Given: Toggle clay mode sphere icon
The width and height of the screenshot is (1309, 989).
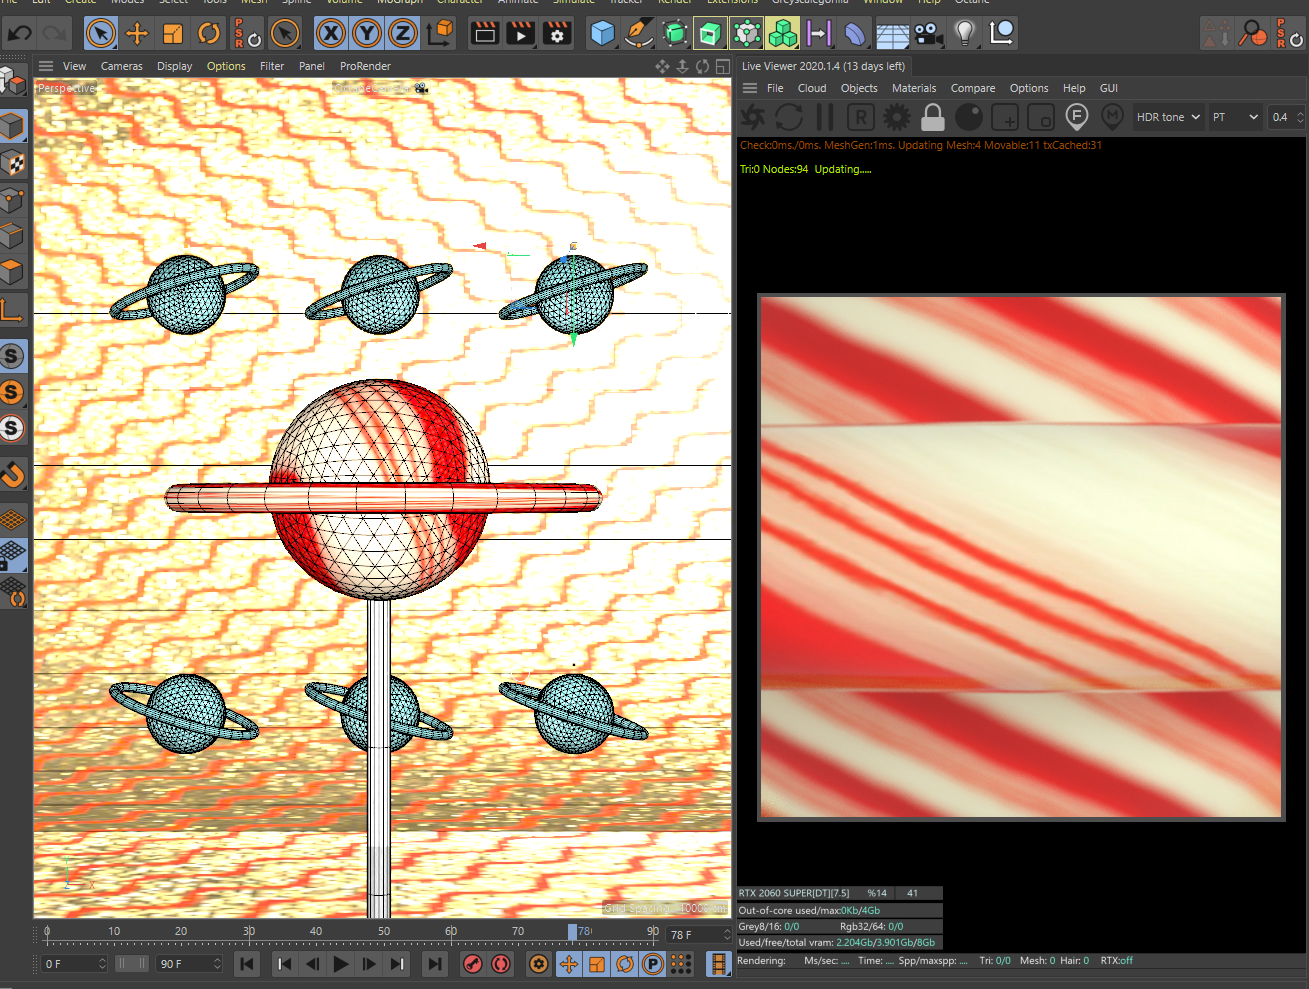Looking at the screenshot, I should pos(969,117).
